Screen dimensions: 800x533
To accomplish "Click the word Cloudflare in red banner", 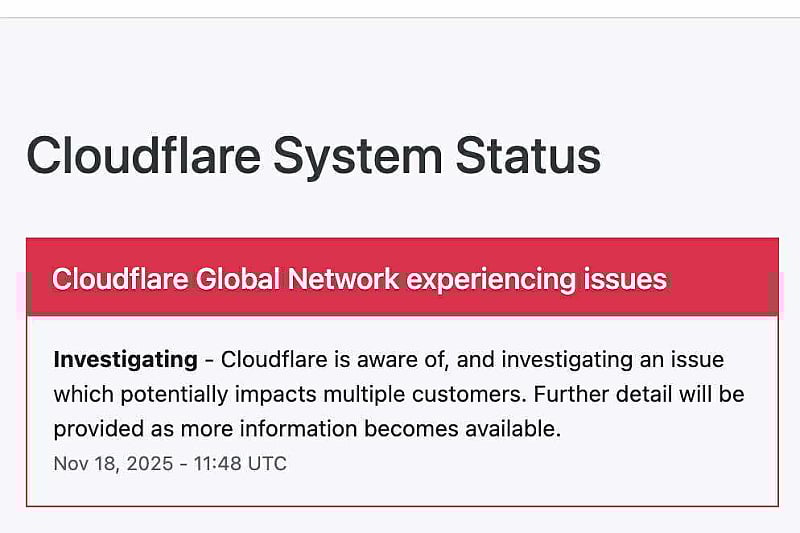I will [x=120, y=279].
